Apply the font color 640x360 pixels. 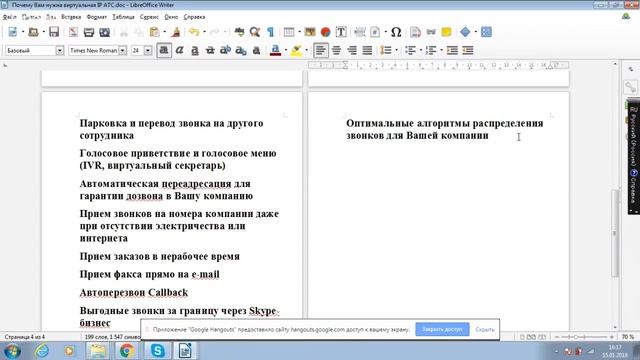[276, 50]
